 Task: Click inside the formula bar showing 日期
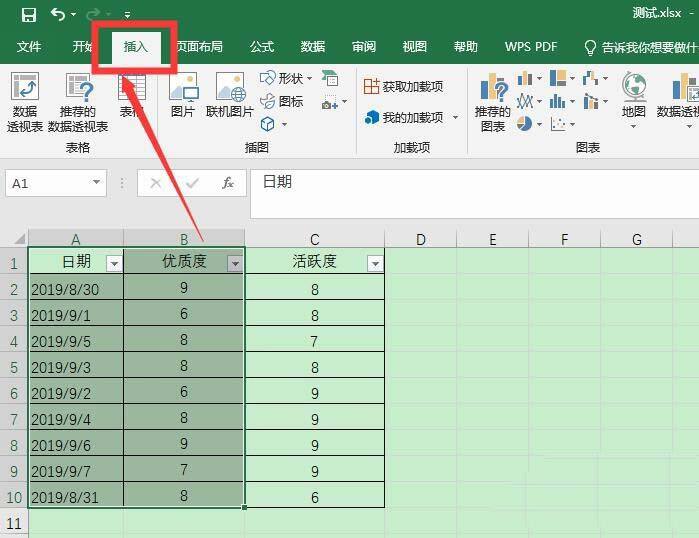(470, 183)
